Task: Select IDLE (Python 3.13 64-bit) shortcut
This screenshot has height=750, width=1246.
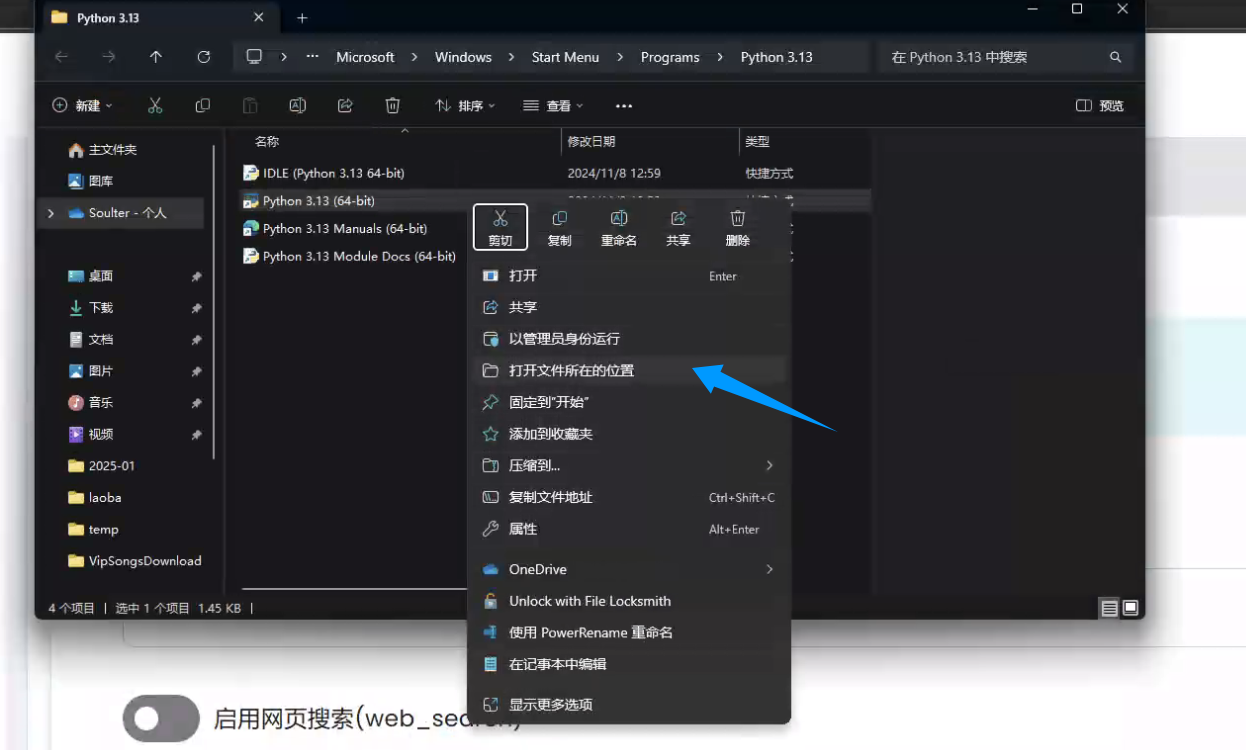Action: 333,173
